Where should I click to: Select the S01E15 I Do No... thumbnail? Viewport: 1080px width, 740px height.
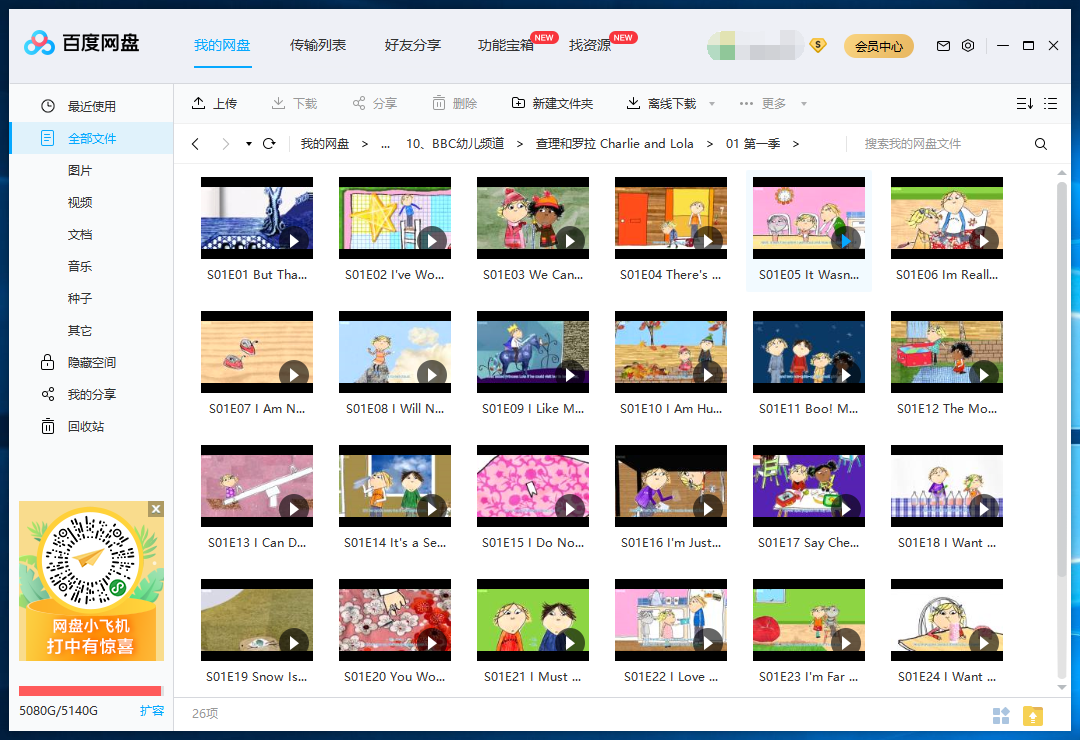(x=532, y=486)
